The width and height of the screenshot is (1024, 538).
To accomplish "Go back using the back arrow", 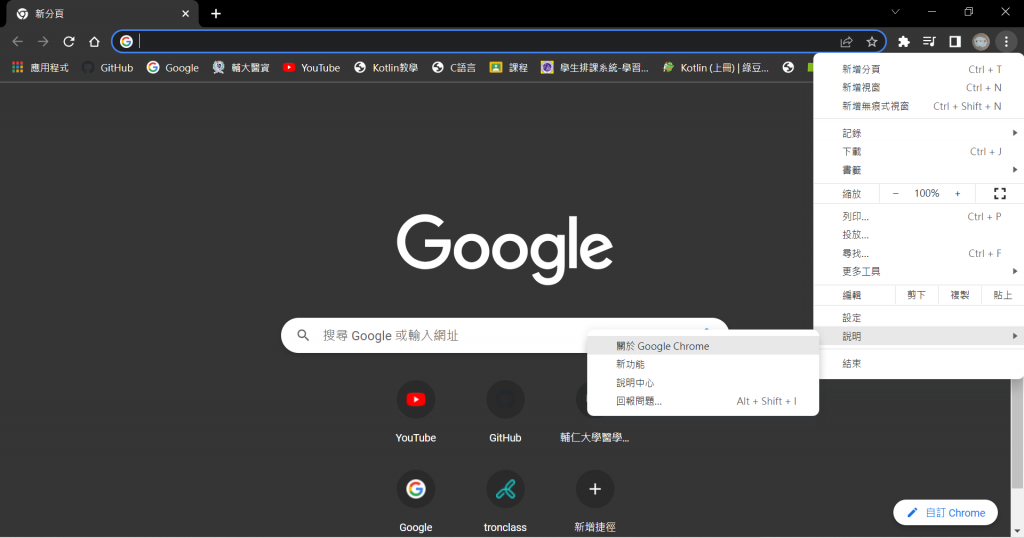I will tap(18, 42).
